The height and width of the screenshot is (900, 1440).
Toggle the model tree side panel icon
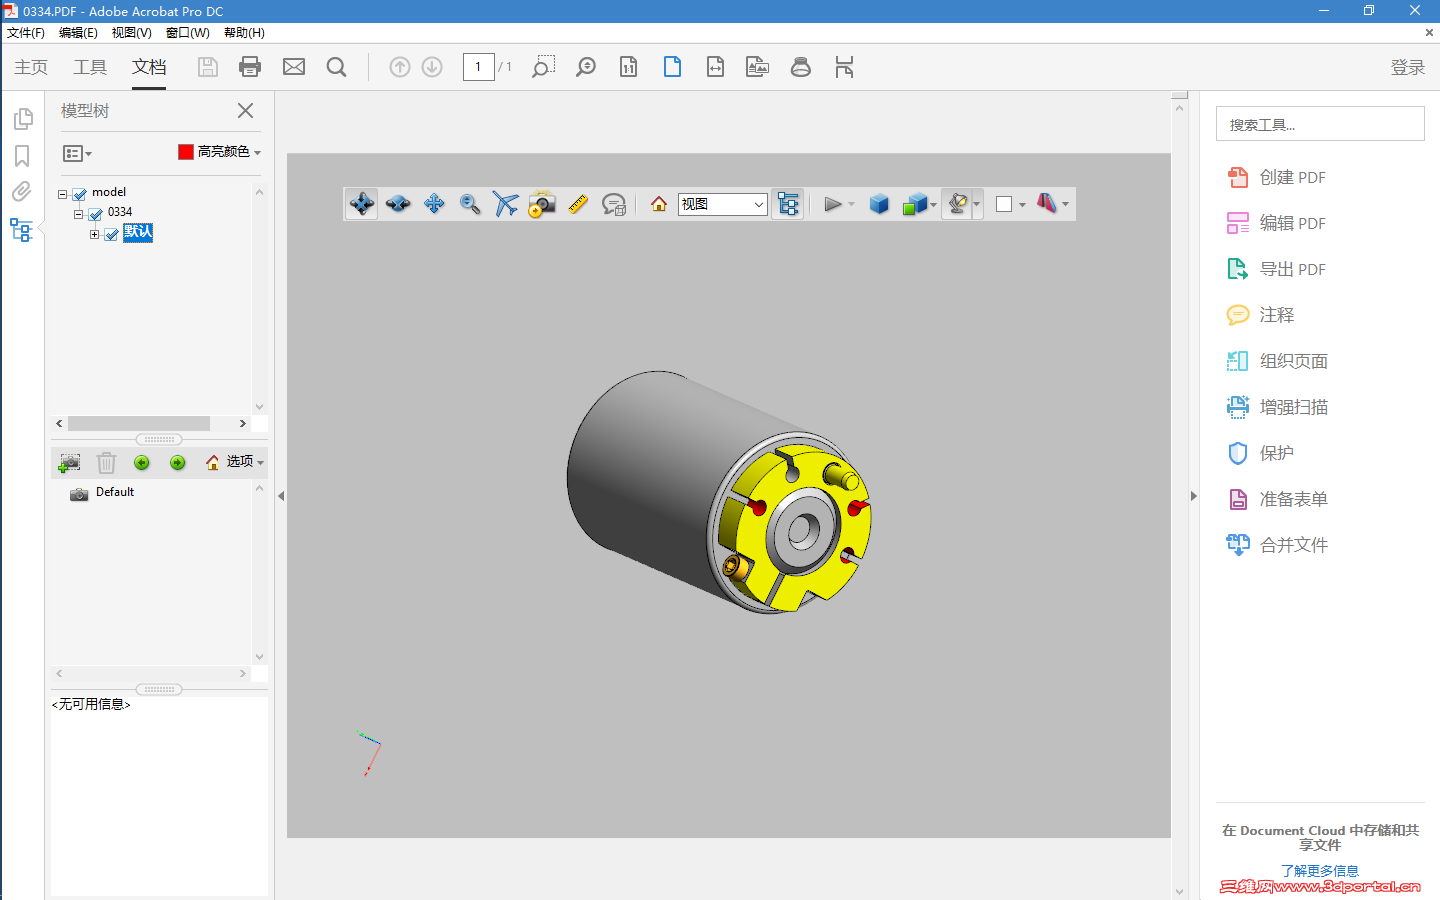pos(22,230)
